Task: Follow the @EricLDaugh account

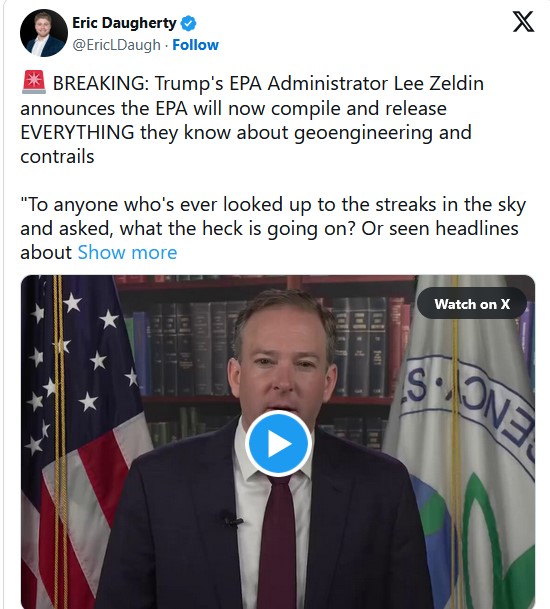Action: tap(195, 45)
